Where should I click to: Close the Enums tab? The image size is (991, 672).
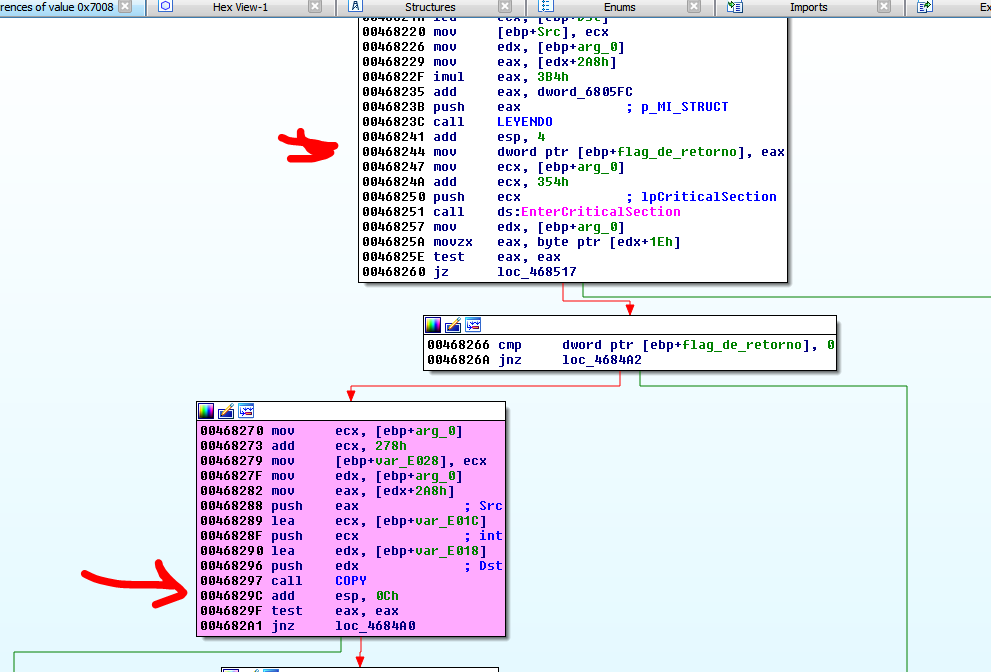tap(694, 7)
